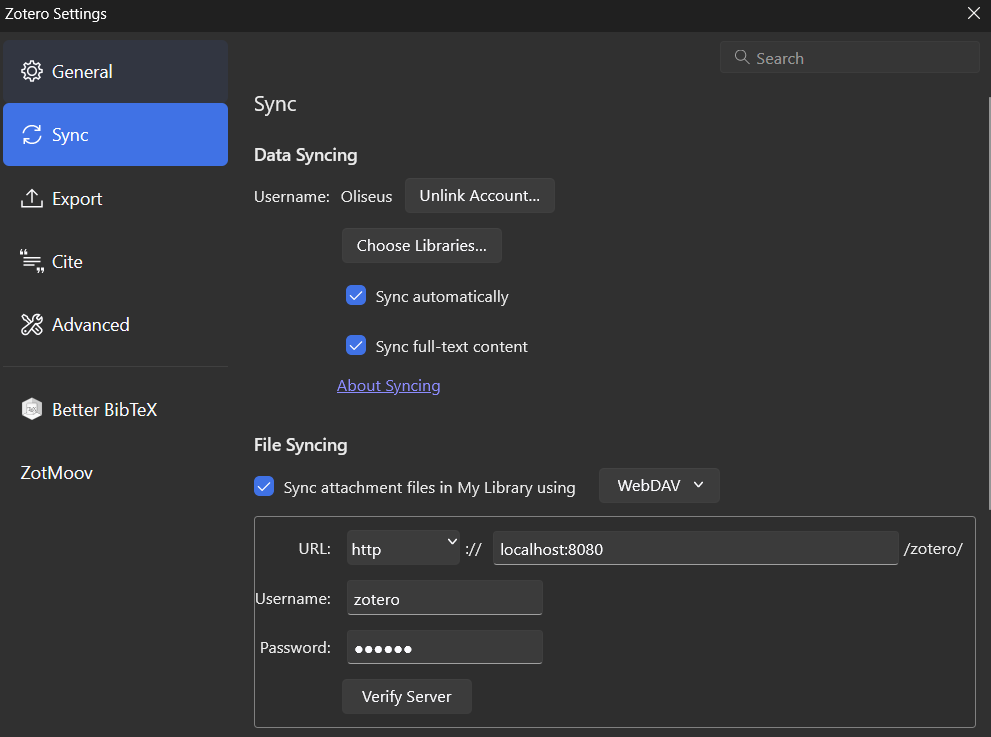Open the Choose Libraries dialog
This screenshot has height=737, width=991.
(x=421, y=245)
